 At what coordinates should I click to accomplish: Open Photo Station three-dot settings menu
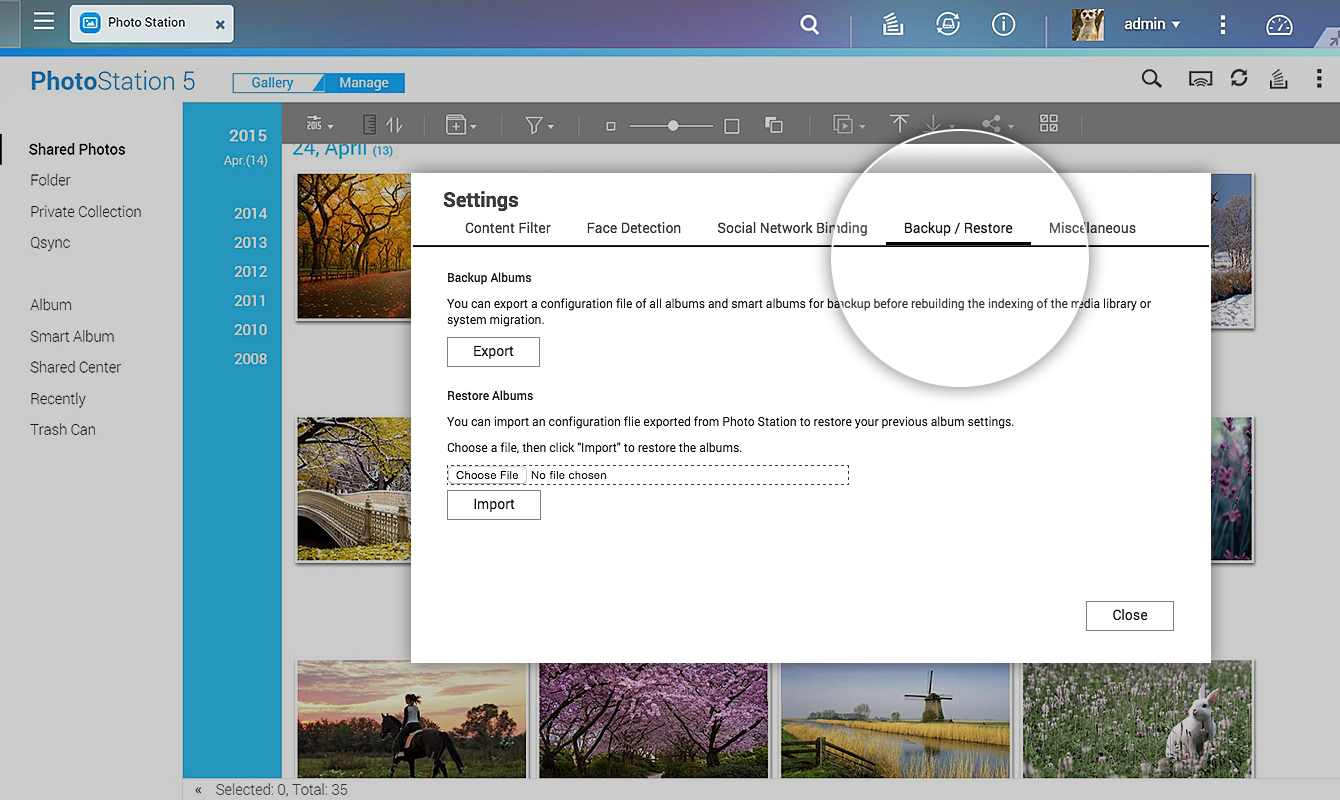pyautogui.click(x=1319, y=79)
